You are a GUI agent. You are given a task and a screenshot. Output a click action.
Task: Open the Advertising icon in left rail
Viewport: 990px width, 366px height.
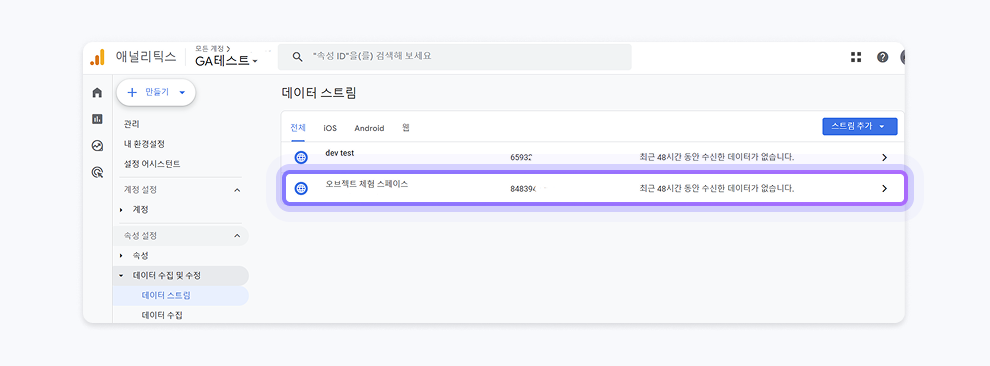[97, 172]
